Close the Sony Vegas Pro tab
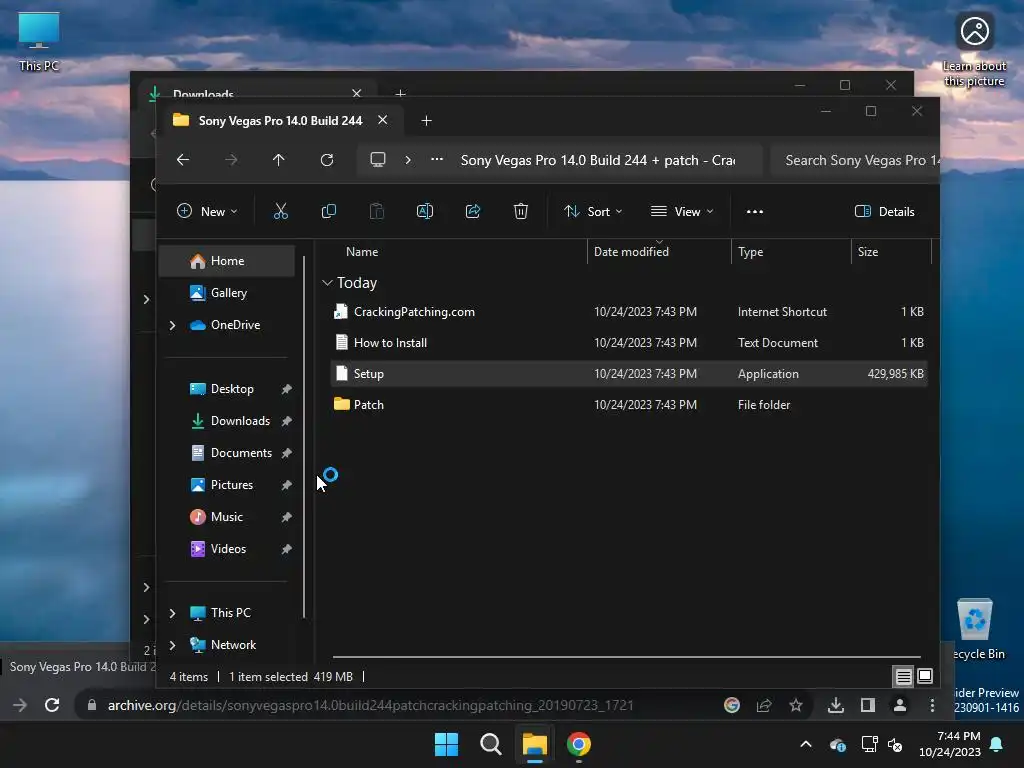The width and height of the screenshot is (1024, 768). [383, 120]
